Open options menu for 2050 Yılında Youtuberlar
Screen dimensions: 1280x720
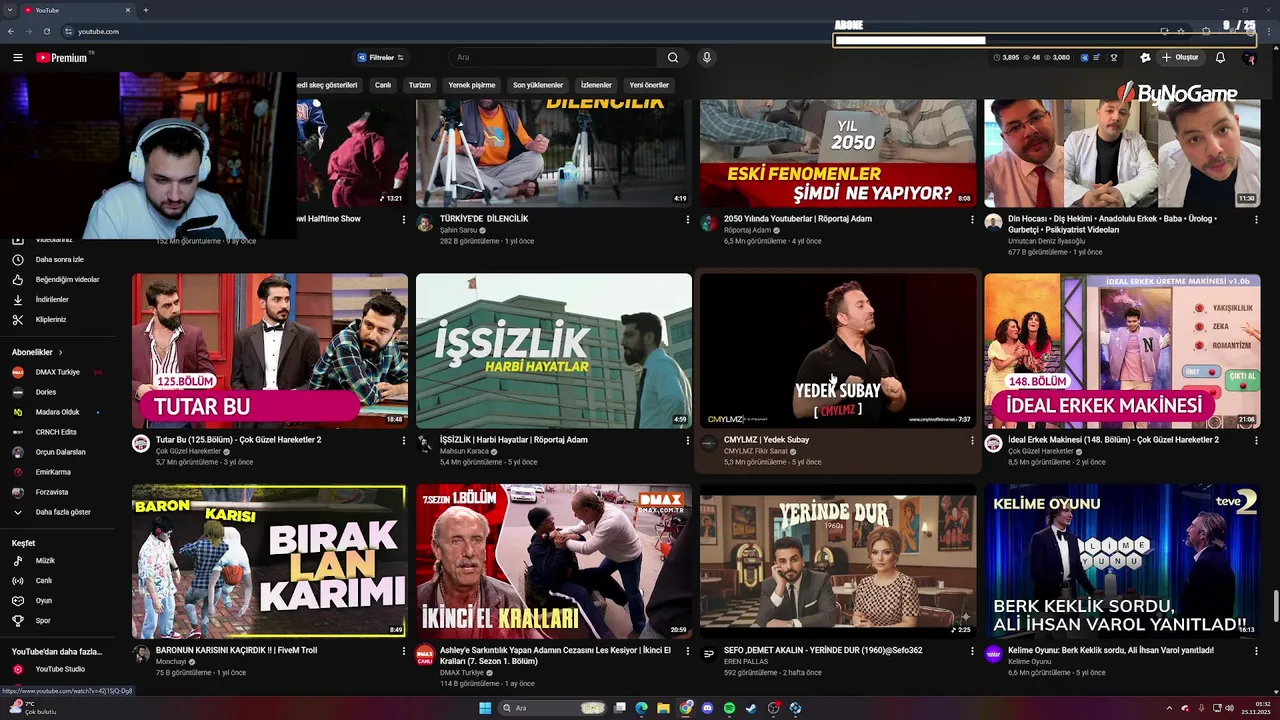(972, 219)
